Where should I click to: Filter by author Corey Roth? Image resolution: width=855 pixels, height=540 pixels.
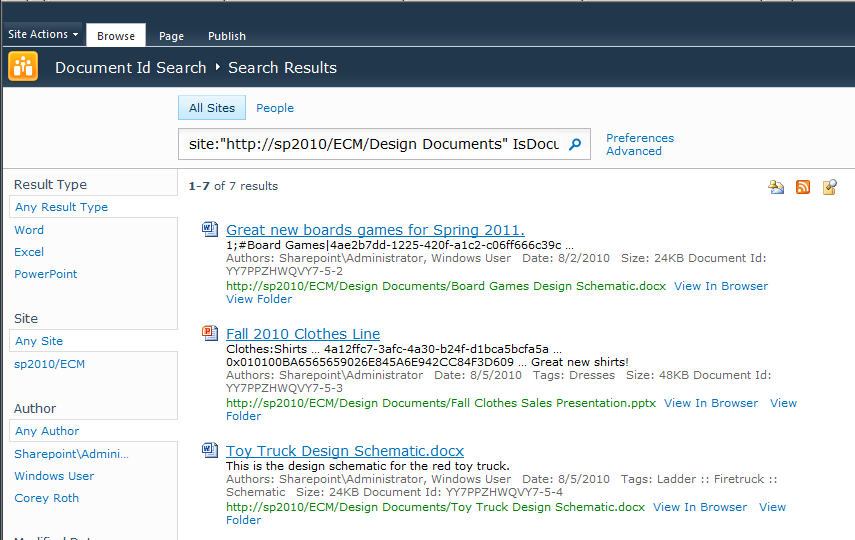tap(46, 498)
